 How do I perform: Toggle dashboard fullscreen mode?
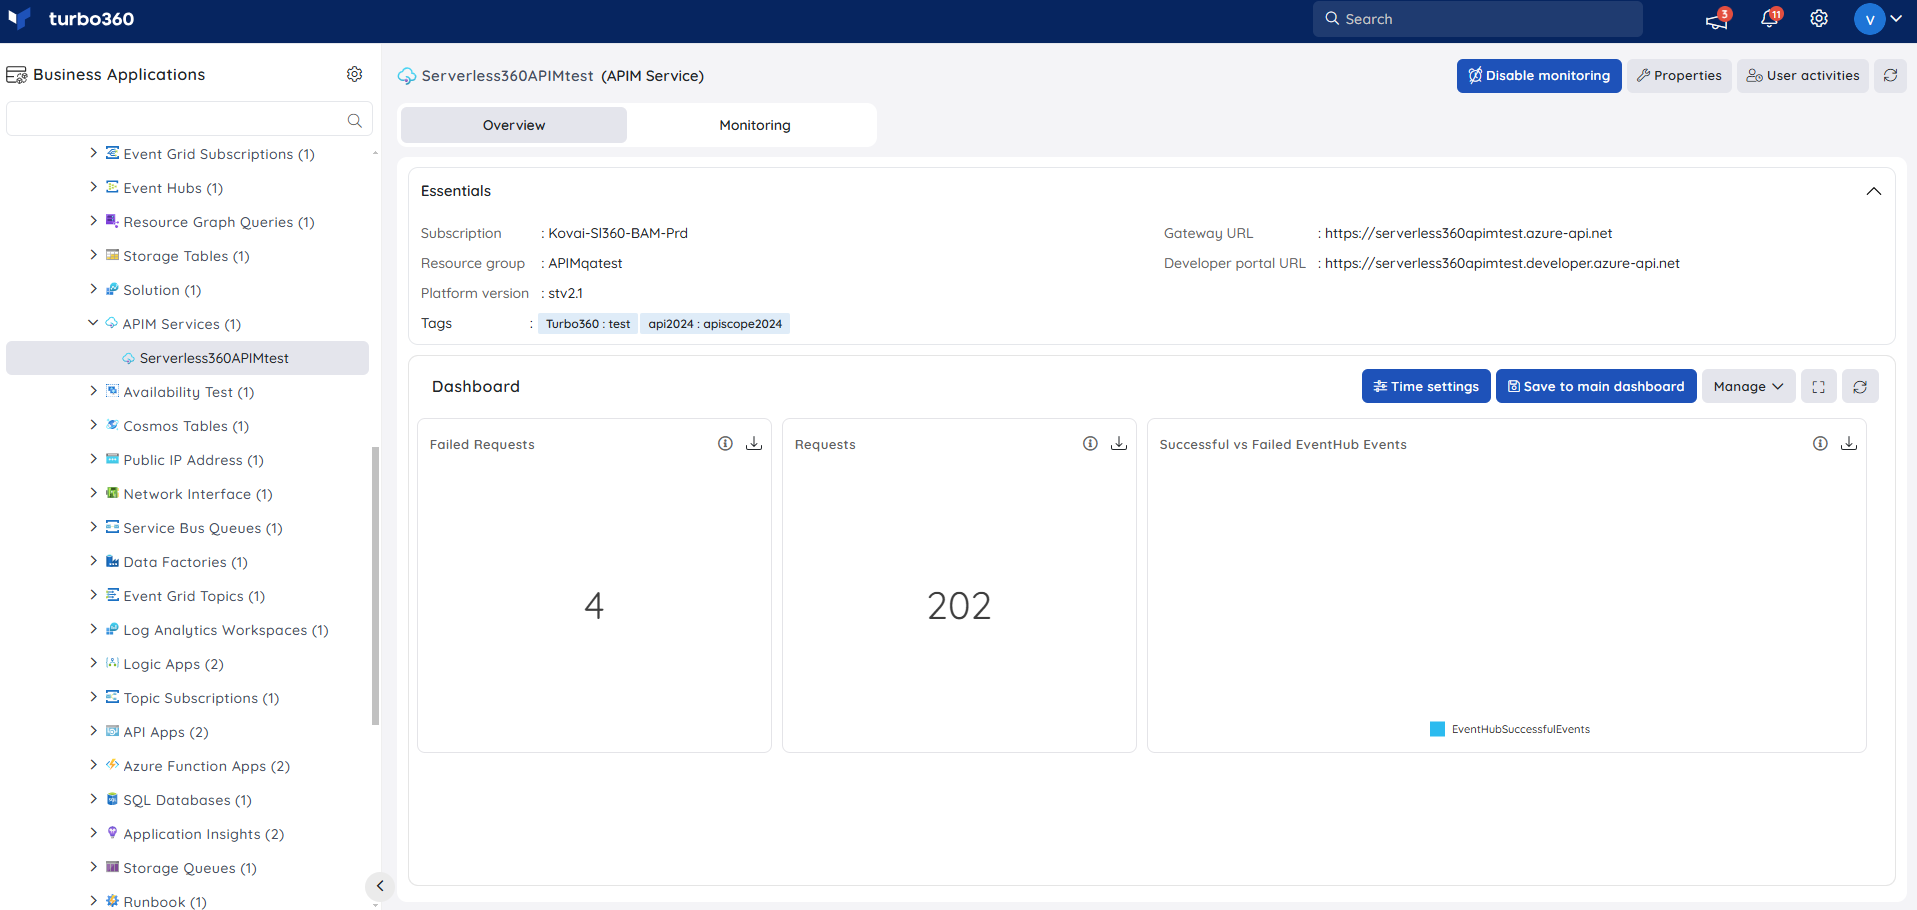pyautogui.click(x=1818, y=386)
